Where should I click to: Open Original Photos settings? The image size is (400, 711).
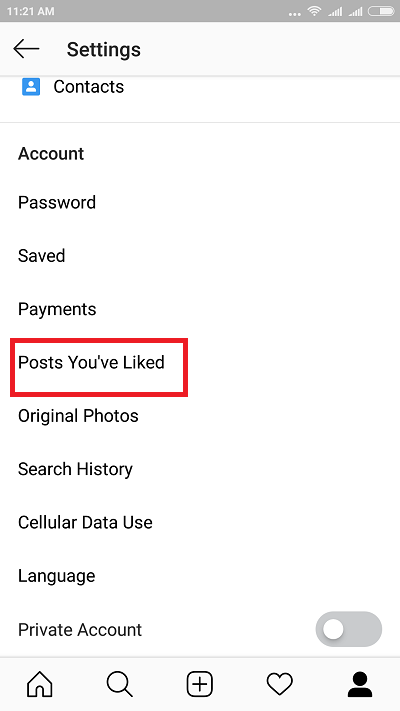(200, 416)
